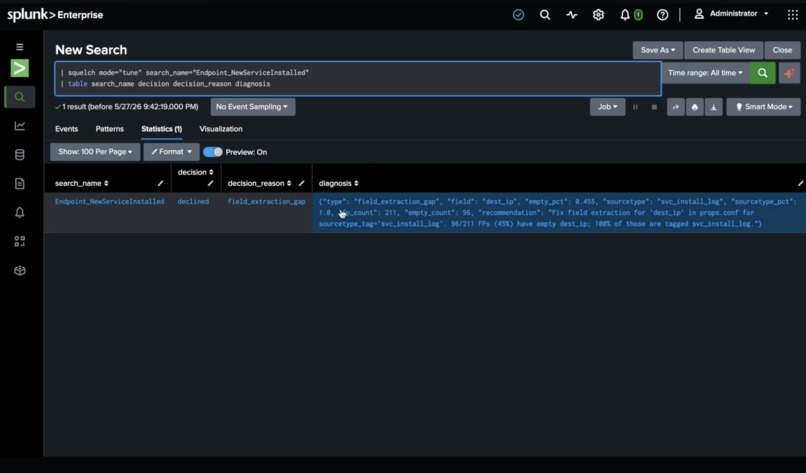Edit the diagnosis column with pencil icon
Image resolution: width=806 pixels, height=473 pixels.
coord(800,183)
